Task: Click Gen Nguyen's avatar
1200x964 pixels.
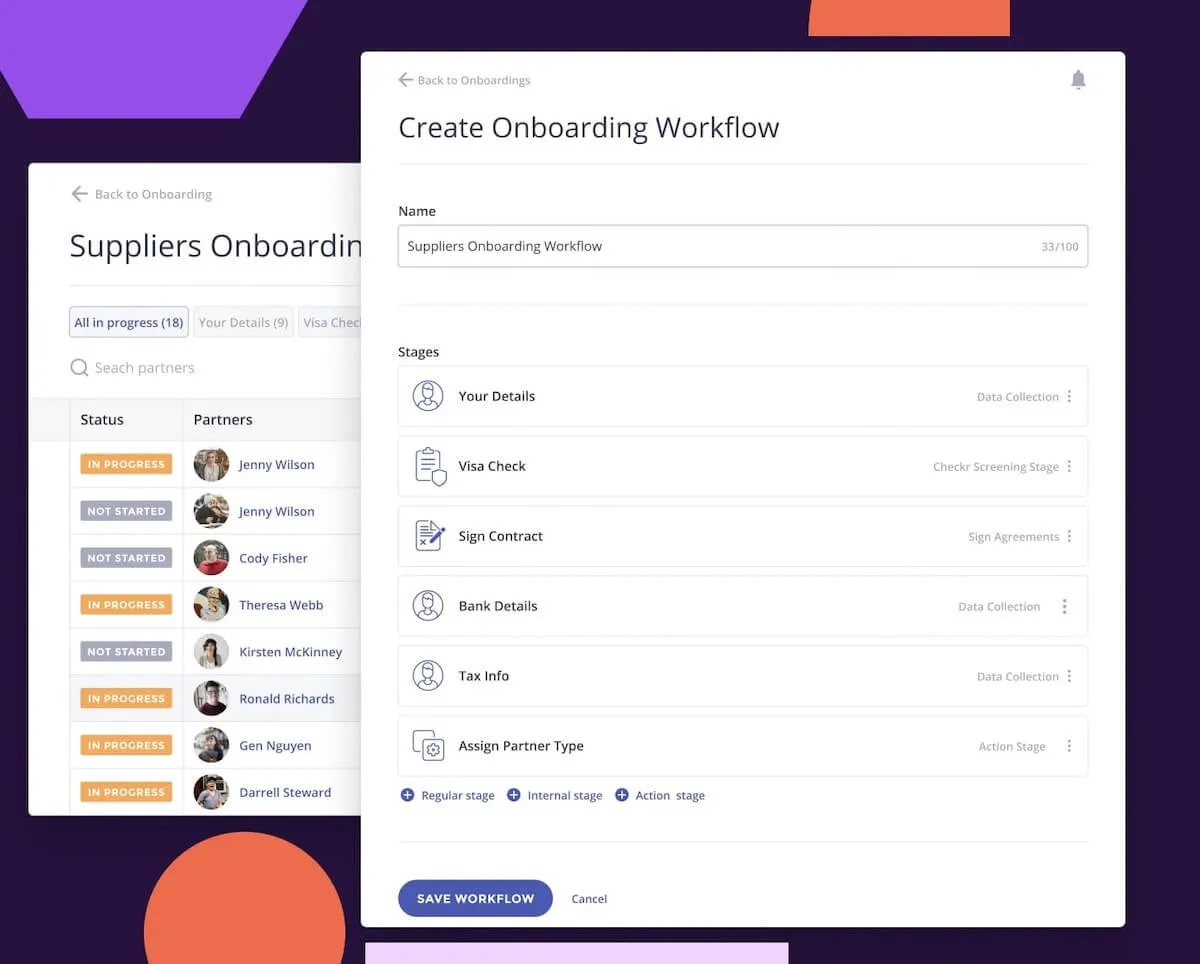Action: 211,745
